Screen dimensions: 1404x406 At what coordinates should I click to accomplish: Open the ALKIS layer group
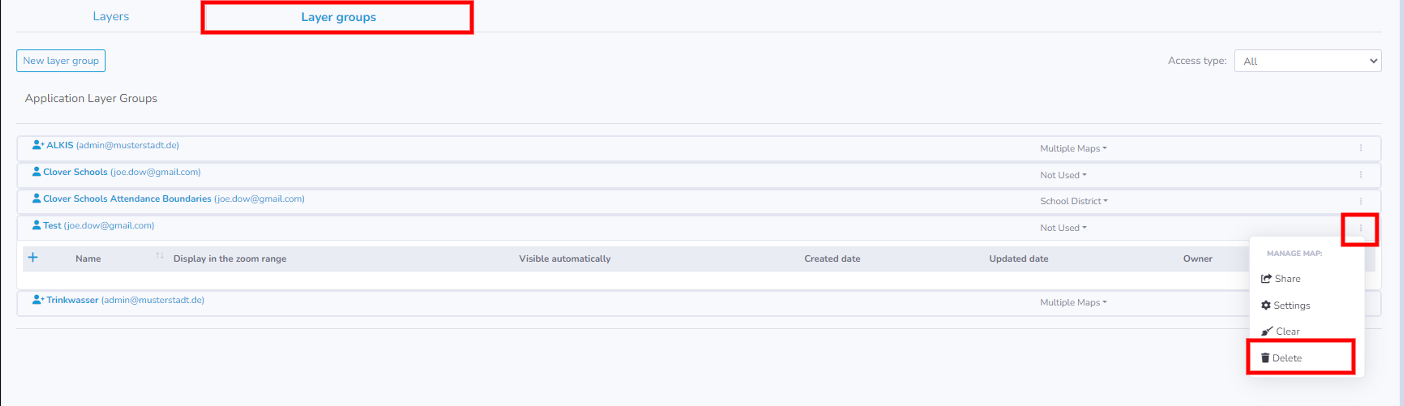tap(60, 145)
